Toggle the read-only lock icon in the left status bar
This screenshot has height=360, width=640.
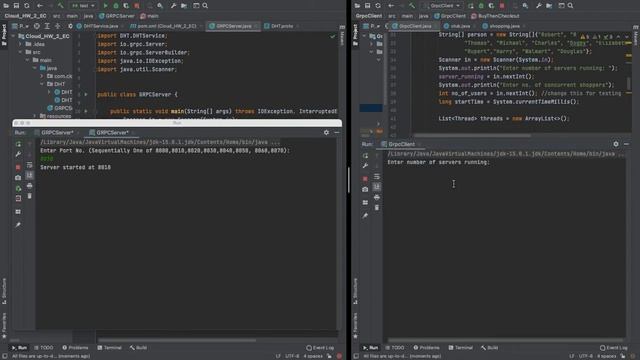(329, 356)
